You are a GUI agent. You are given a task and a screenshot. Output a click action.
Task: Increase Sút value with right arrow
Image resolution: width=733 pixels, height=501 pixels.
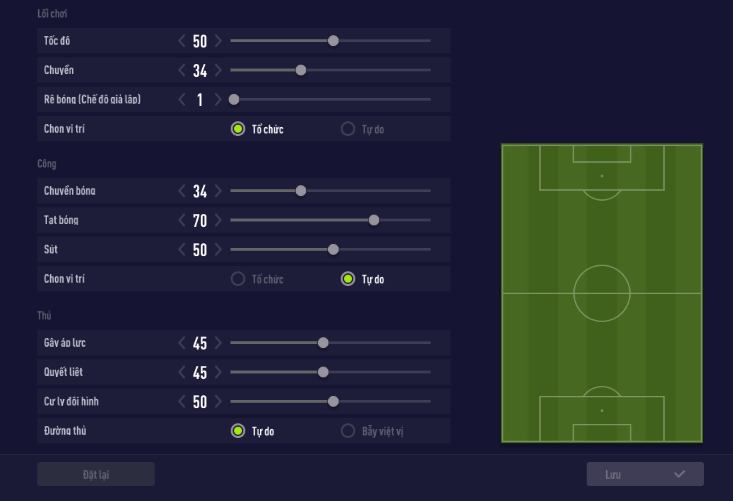[x=218, y=249]
